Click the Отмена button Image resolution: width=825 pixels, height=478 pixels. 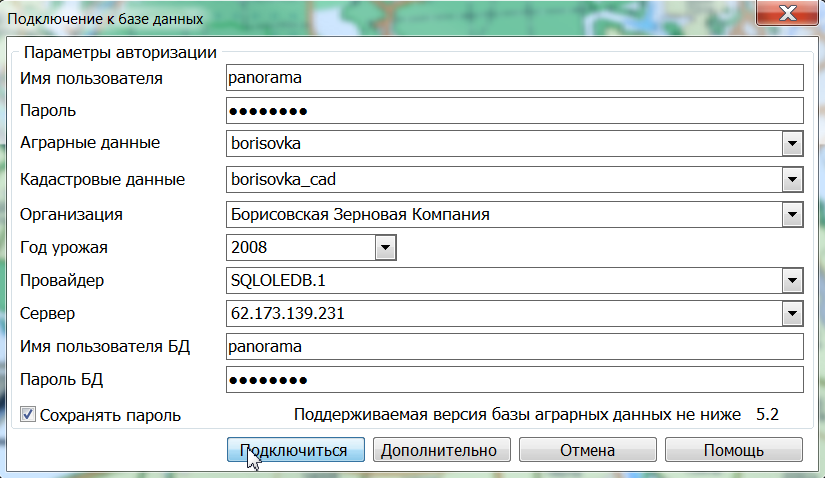point(586,450)
